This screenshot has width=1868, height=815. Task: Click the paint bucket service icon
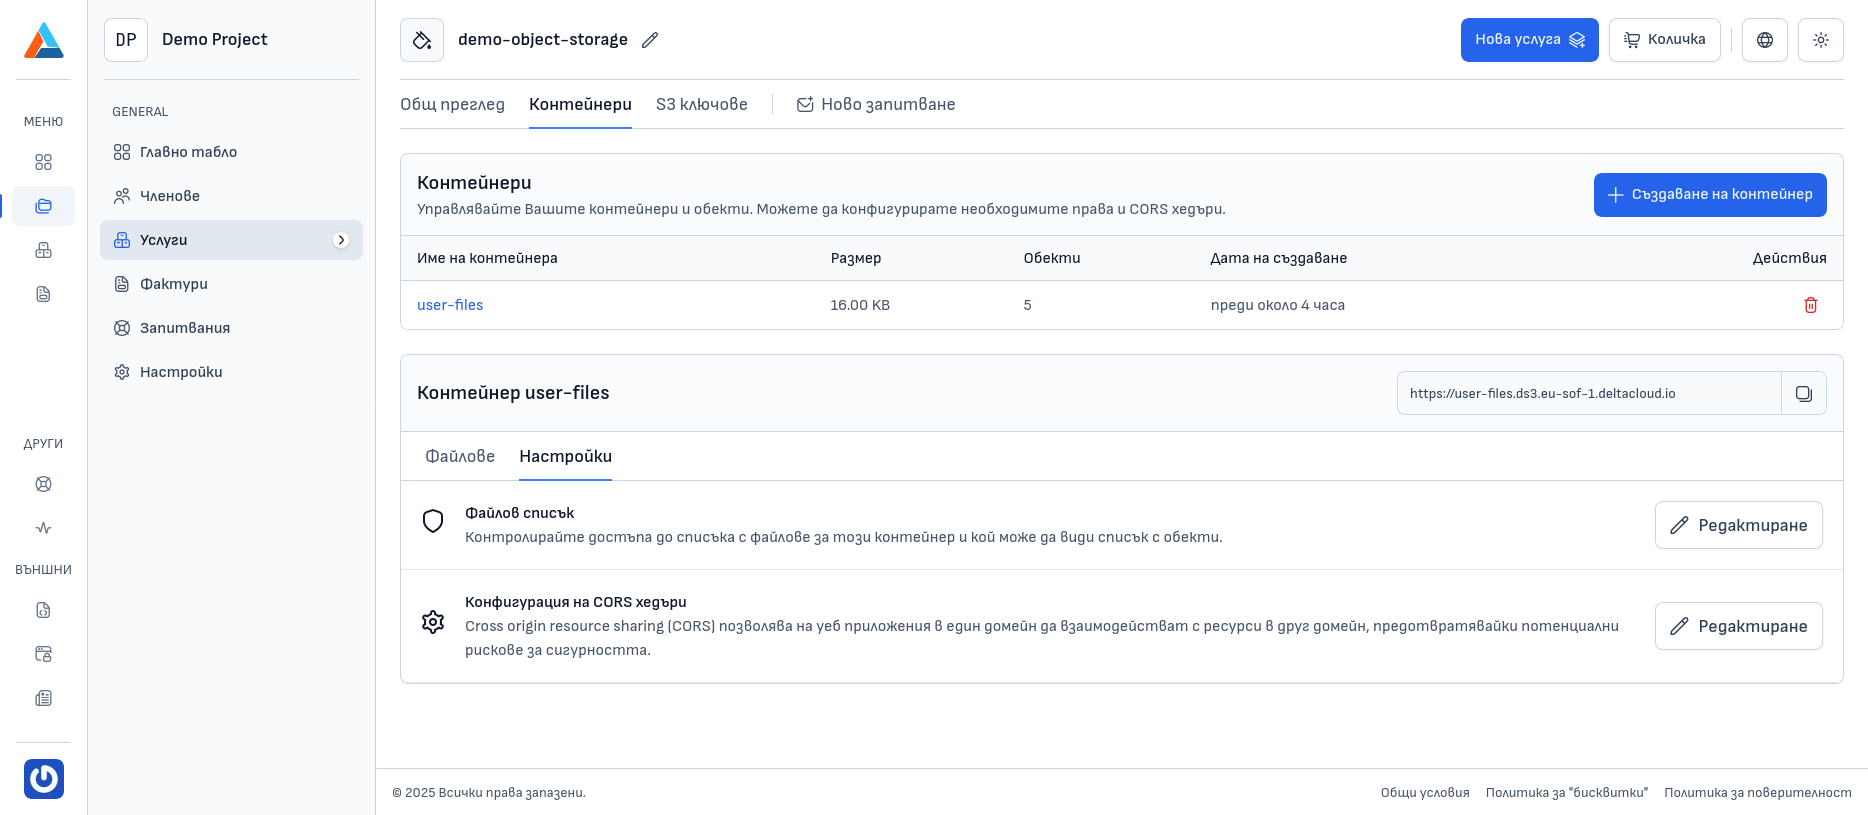[422, 40]
